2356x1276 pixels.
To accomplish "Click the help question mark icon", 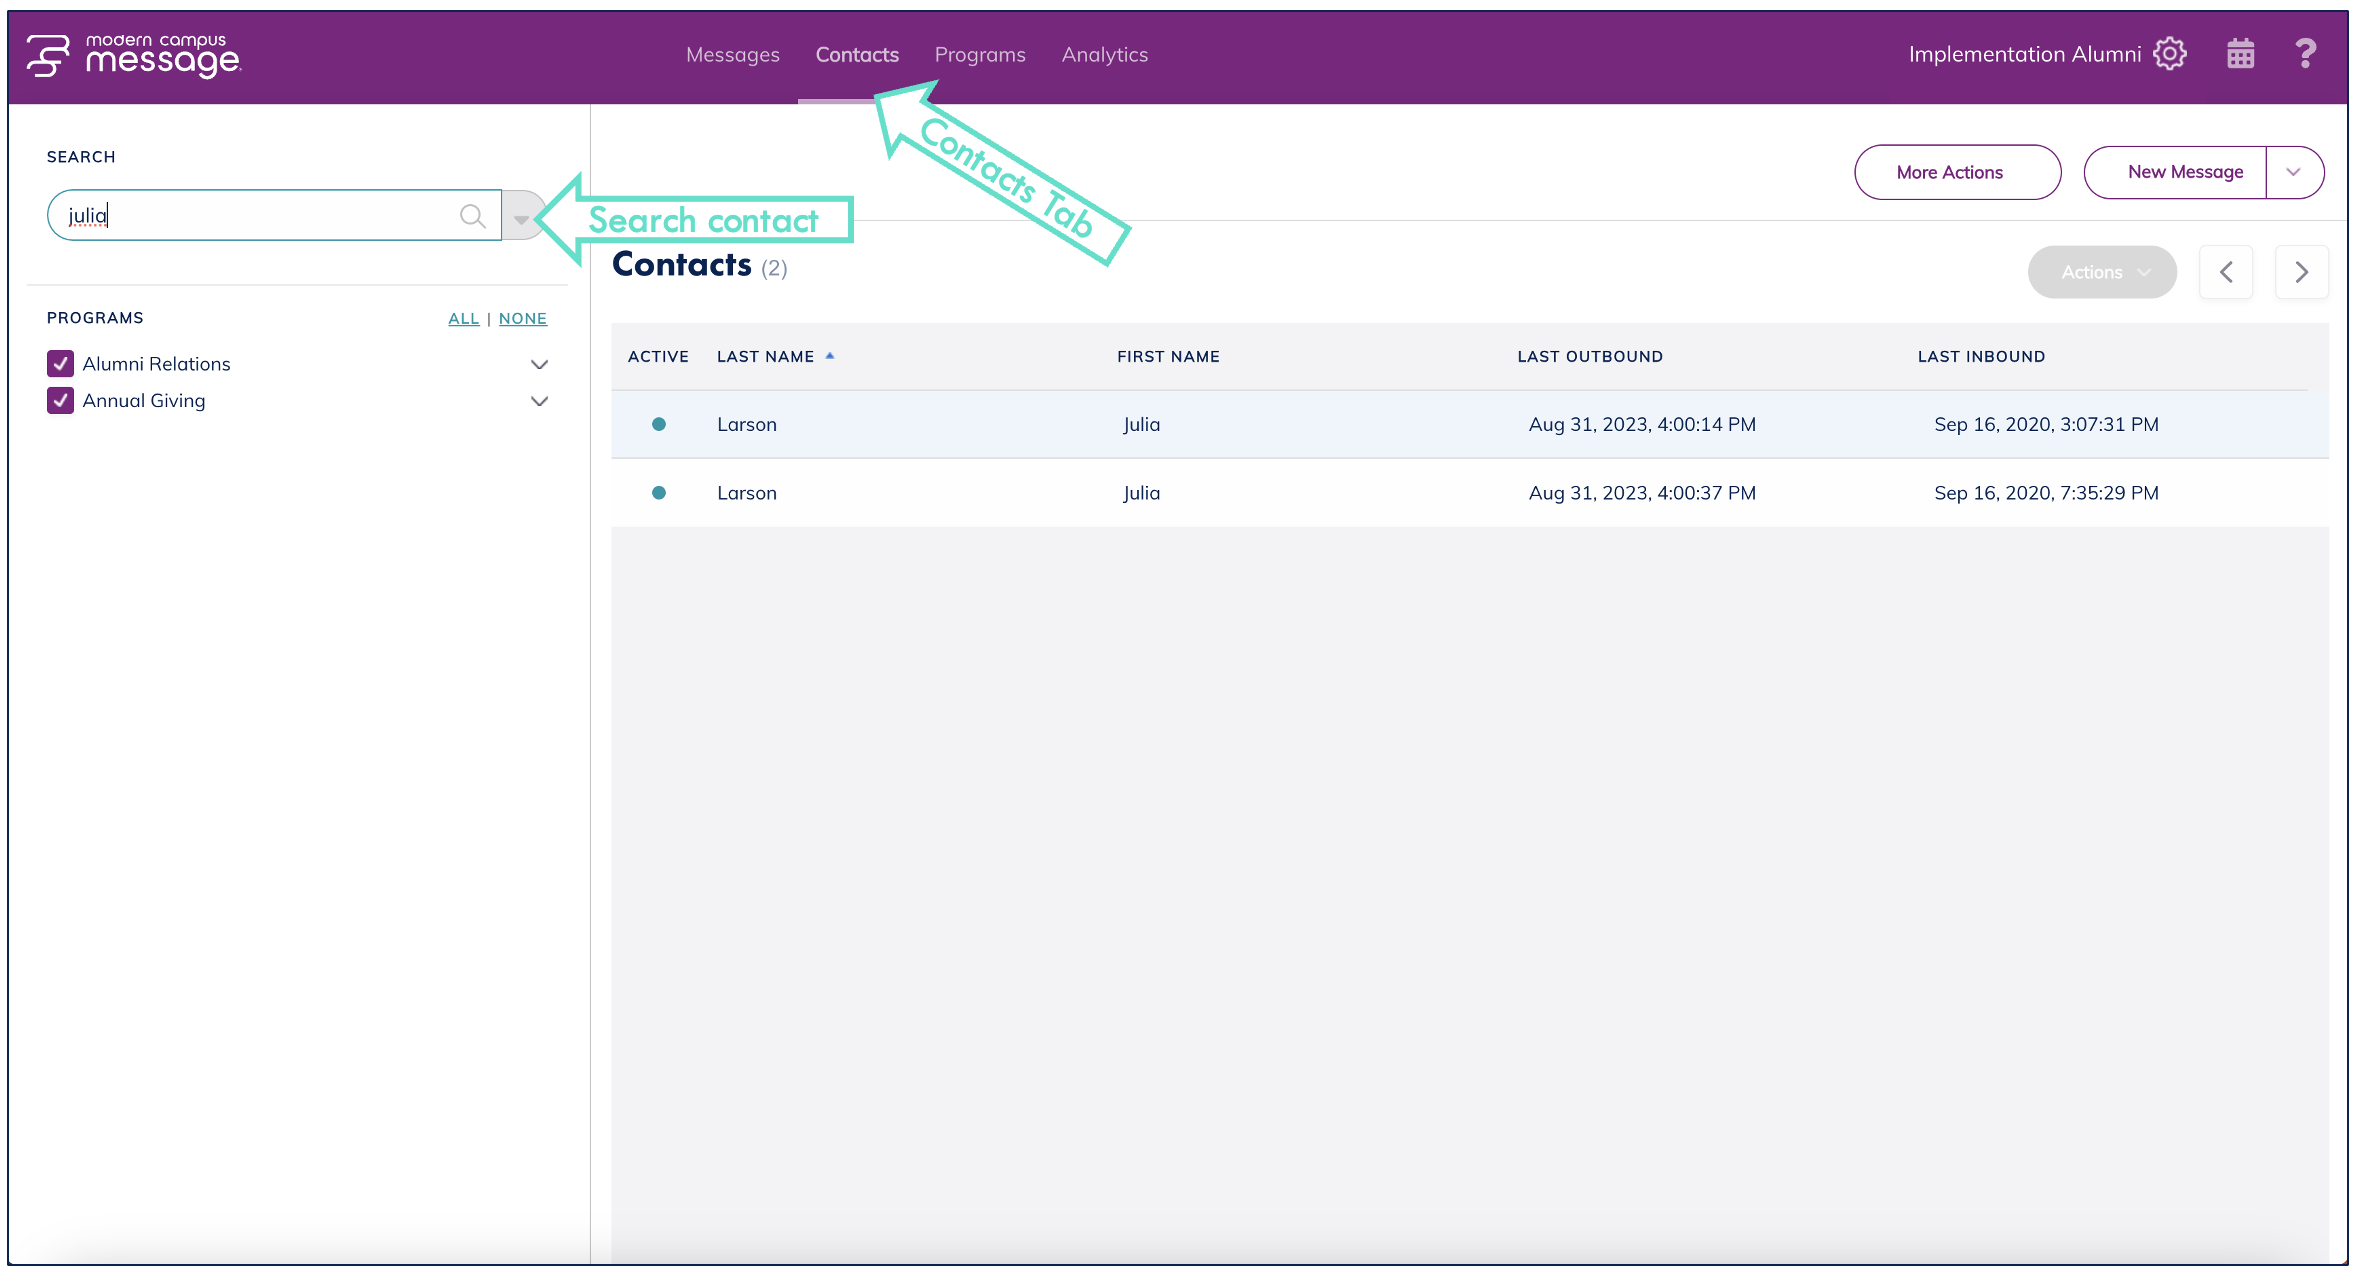I will [x=2305, y=54].
